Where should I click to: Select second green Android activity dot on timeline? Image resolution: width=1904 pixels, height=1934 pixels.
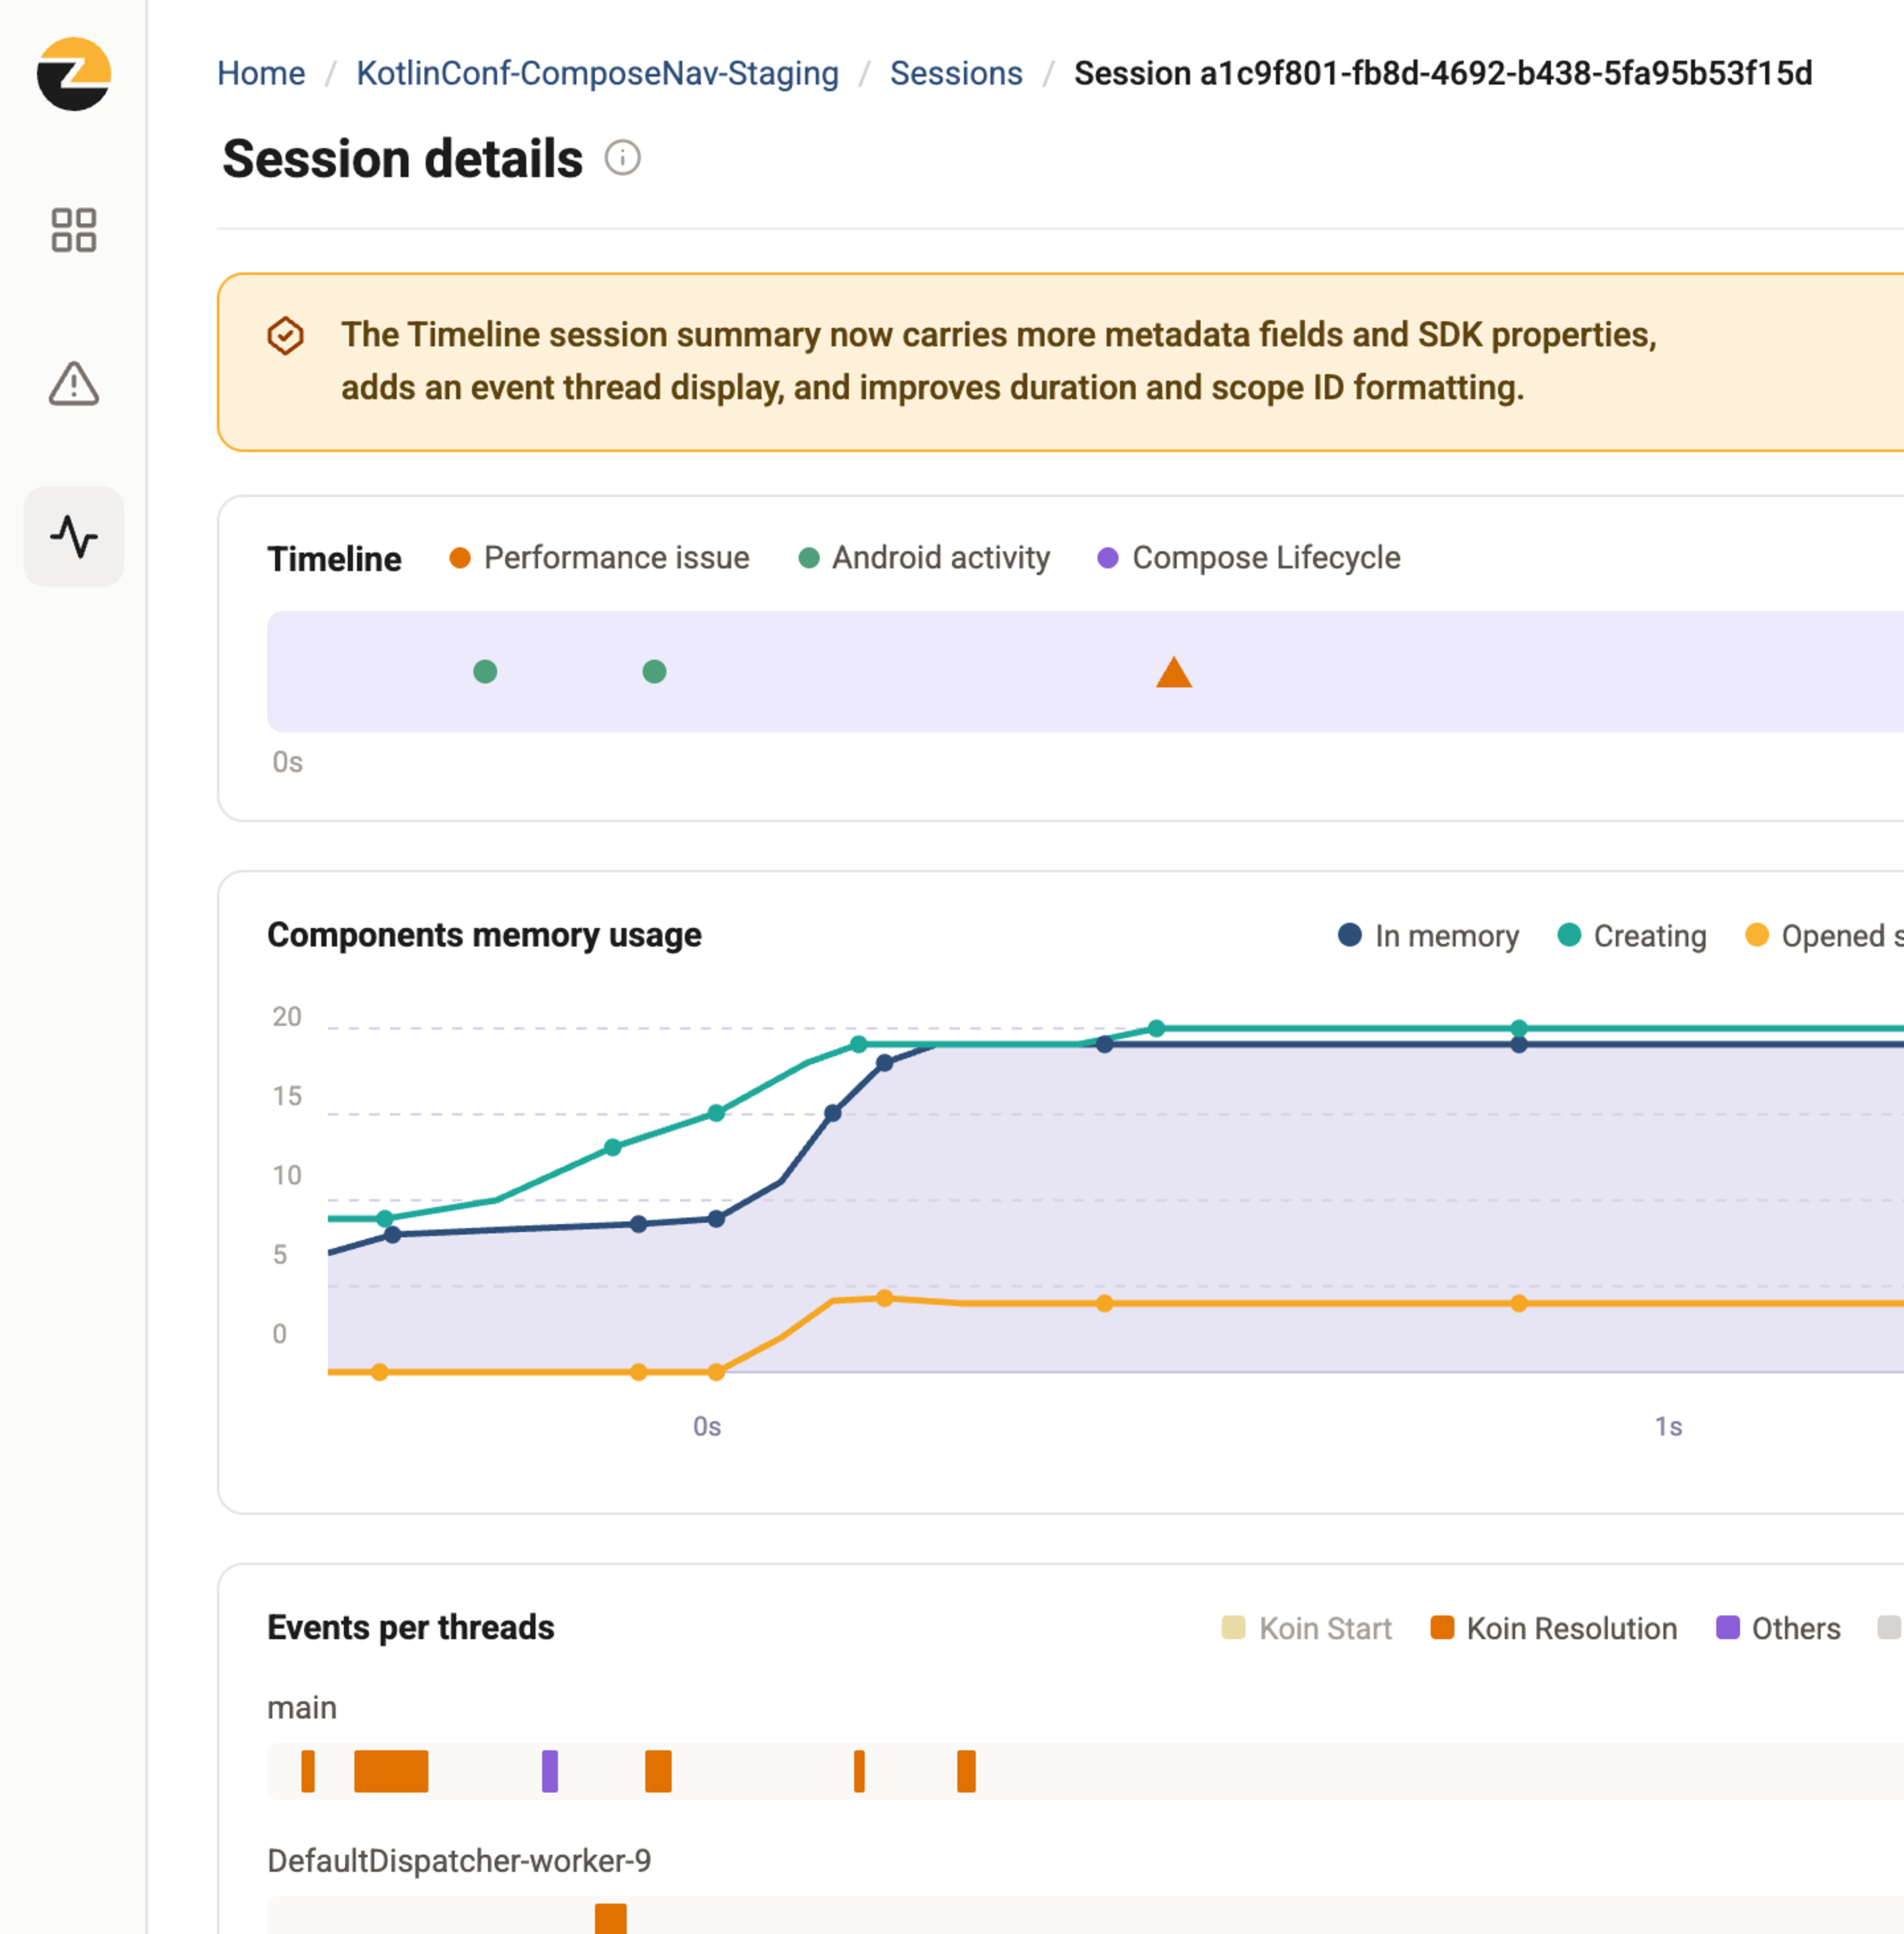point(654,672)
